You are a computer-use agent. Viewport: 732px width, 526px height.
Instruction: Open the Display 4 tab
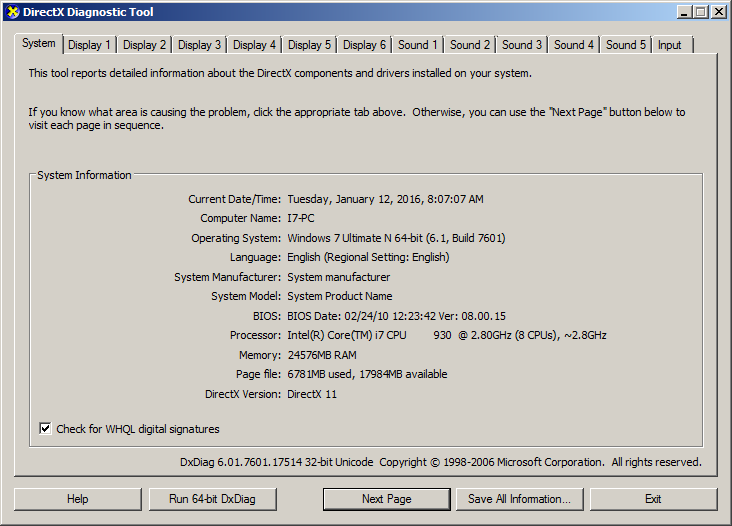[x=254, y=45]
